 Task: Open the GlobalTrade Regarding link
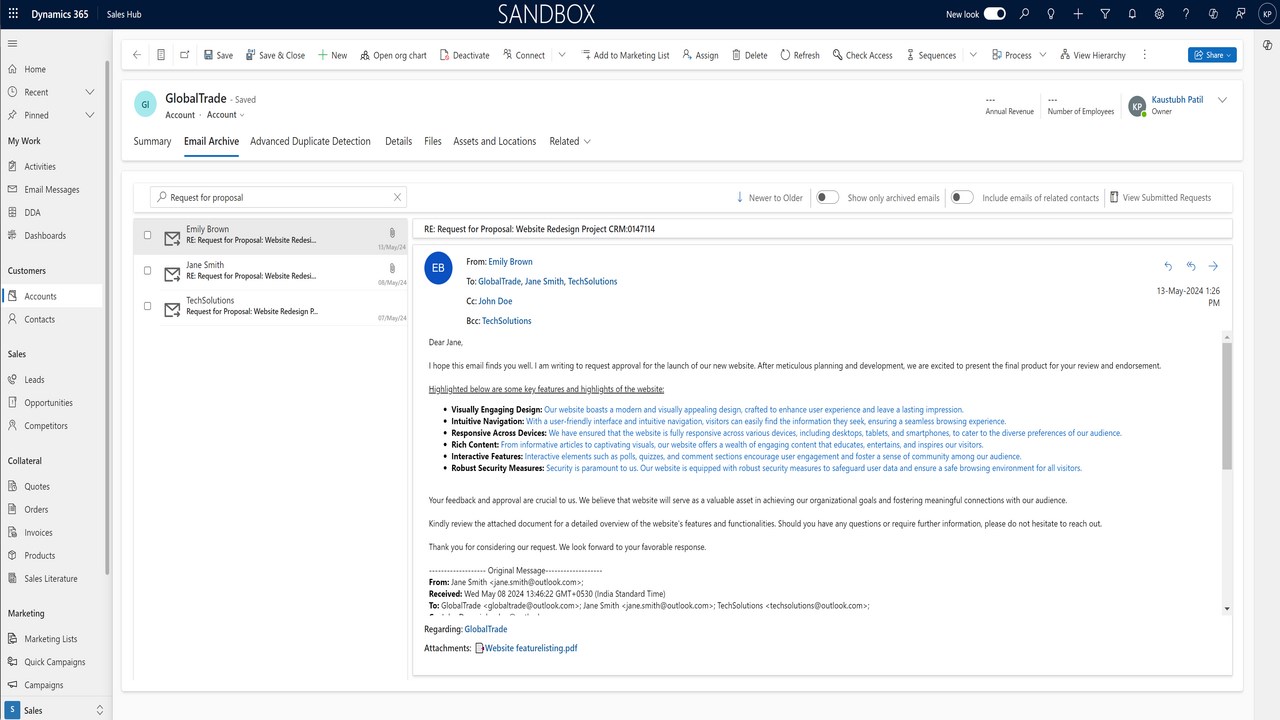485,629
